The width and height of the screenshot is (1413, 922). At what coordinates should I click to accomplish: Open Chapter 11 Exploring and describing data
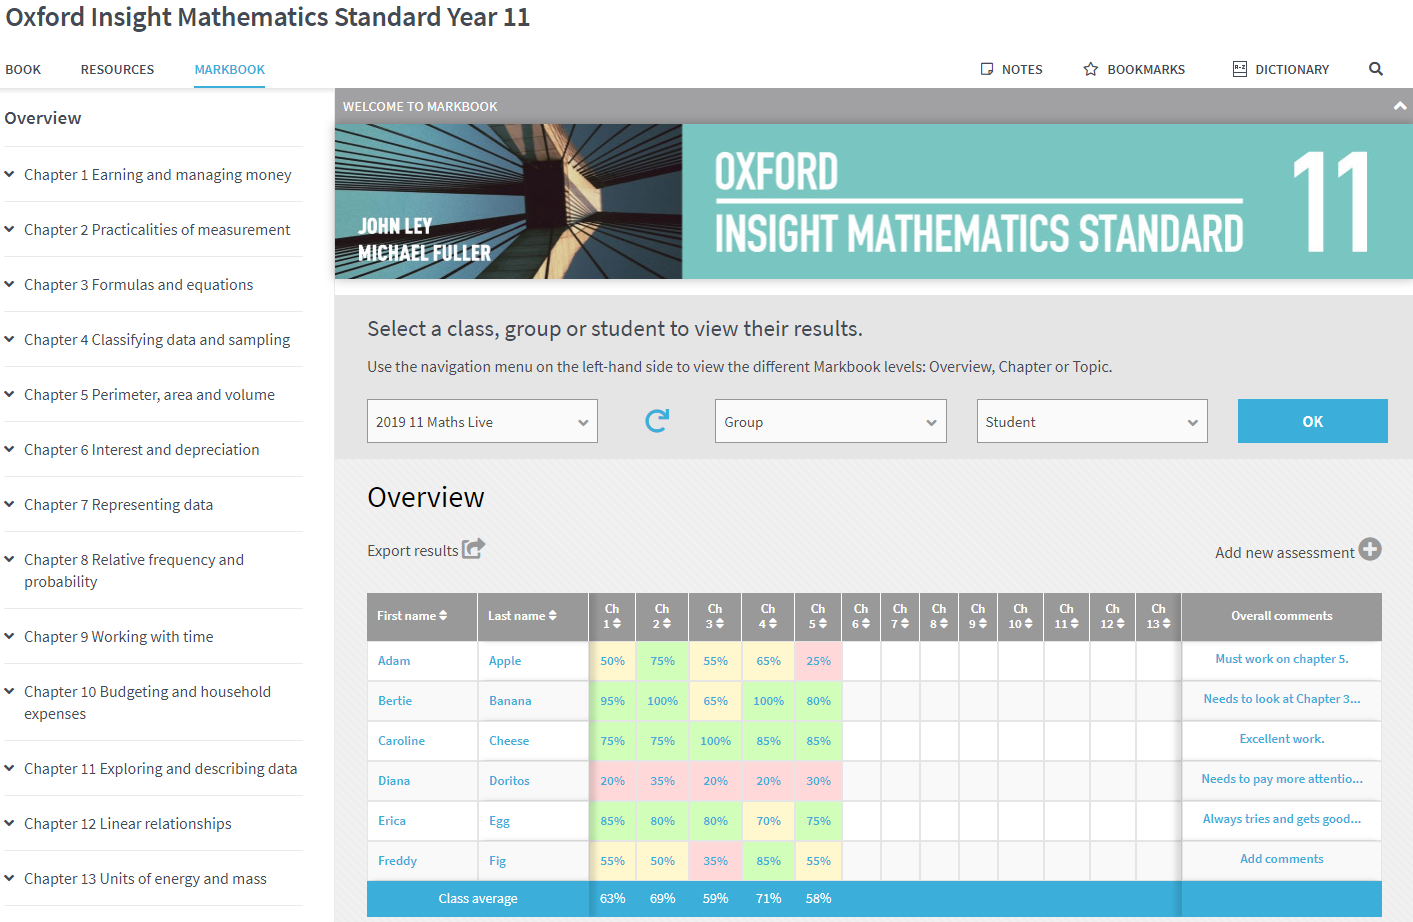[160, 769]
